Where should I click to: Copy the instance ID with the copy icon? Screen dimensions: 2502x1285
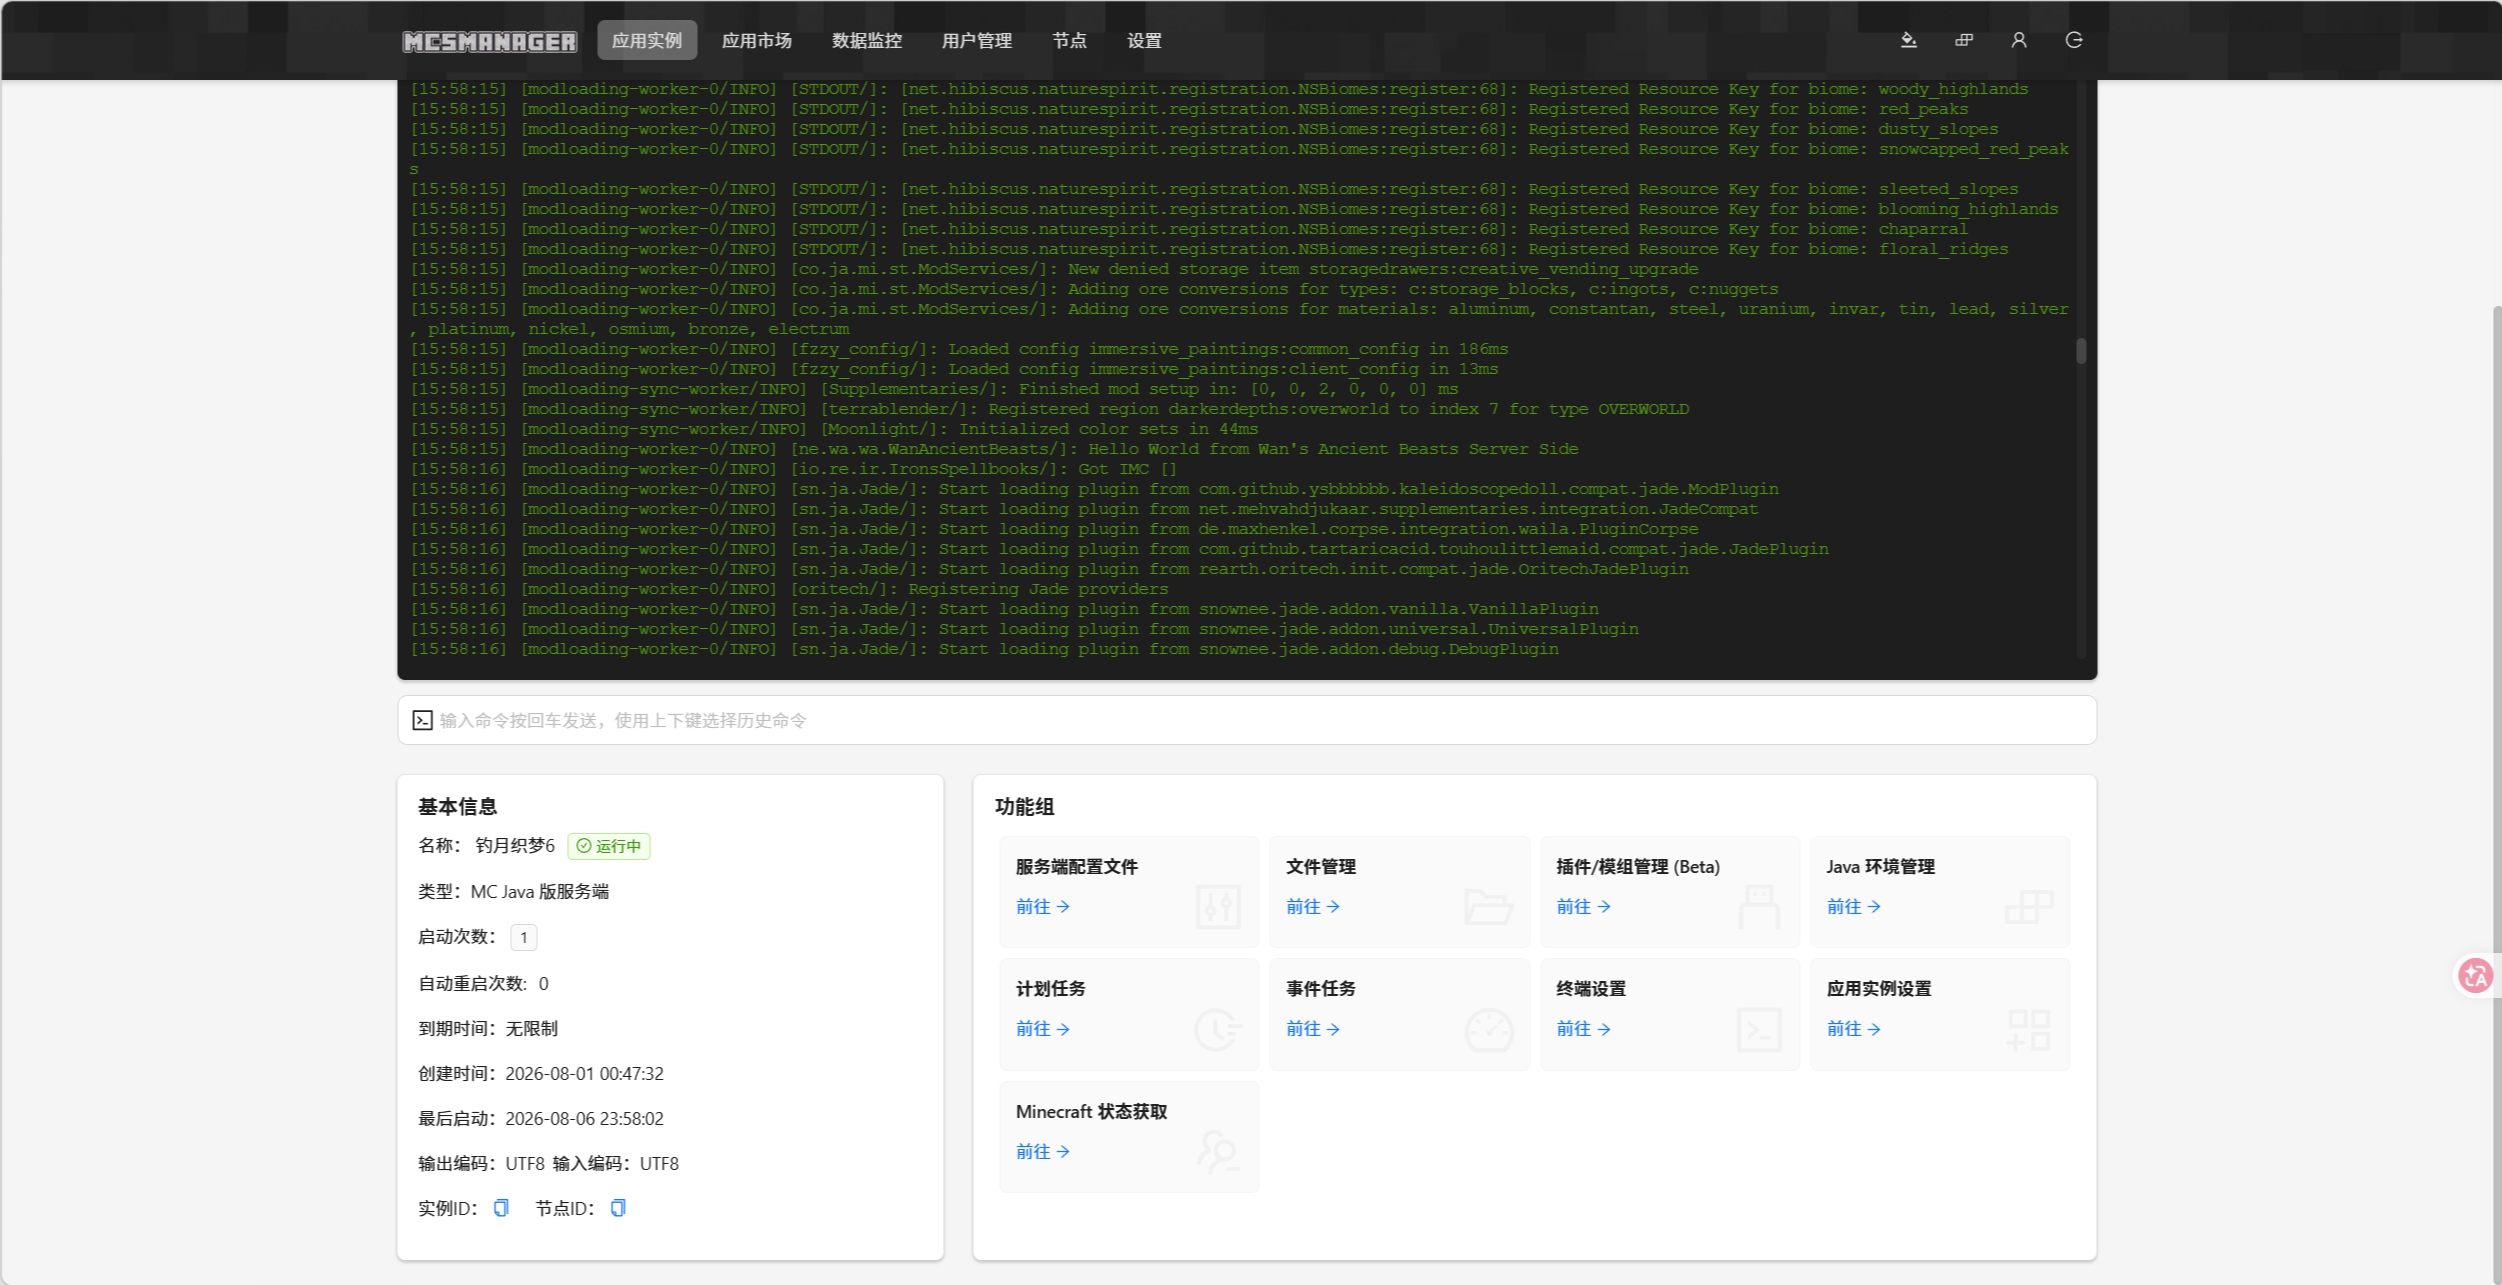(x=501, y=1208)
